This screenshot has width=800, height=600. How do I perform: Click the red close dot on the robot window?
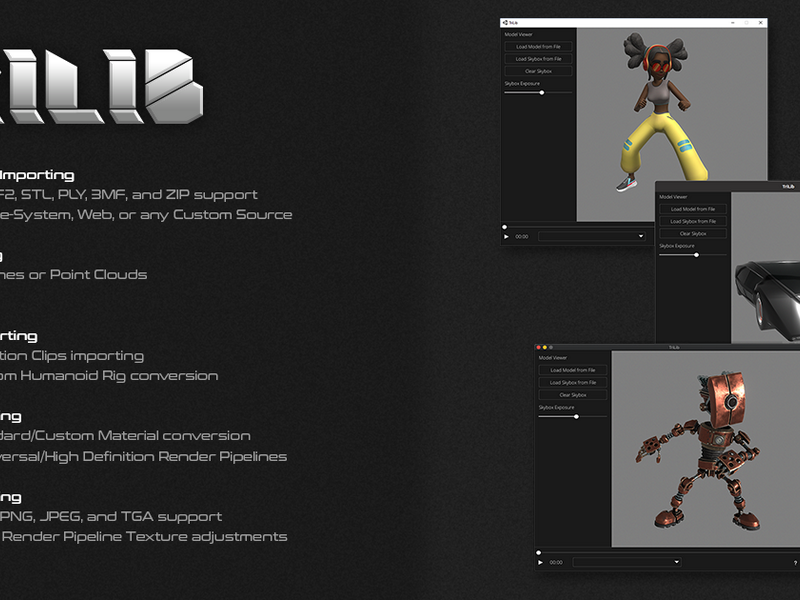pos(539,347)
